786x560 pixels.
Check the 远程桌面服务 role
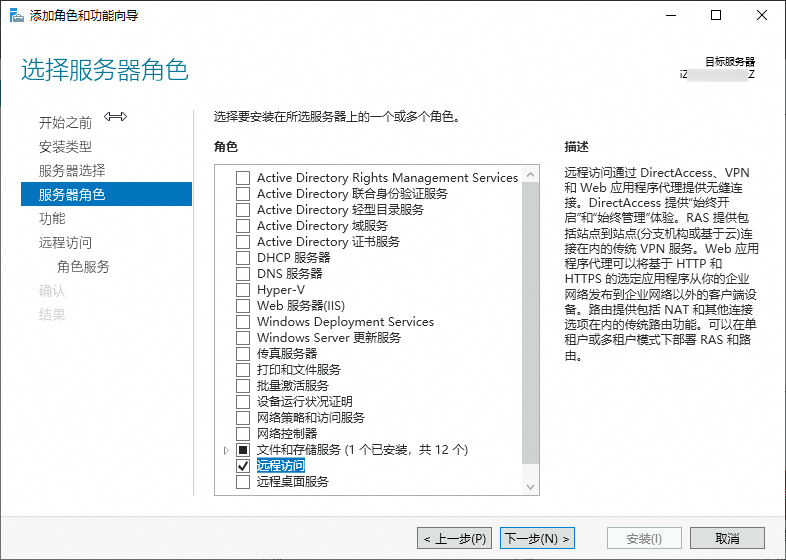[243, 482]
